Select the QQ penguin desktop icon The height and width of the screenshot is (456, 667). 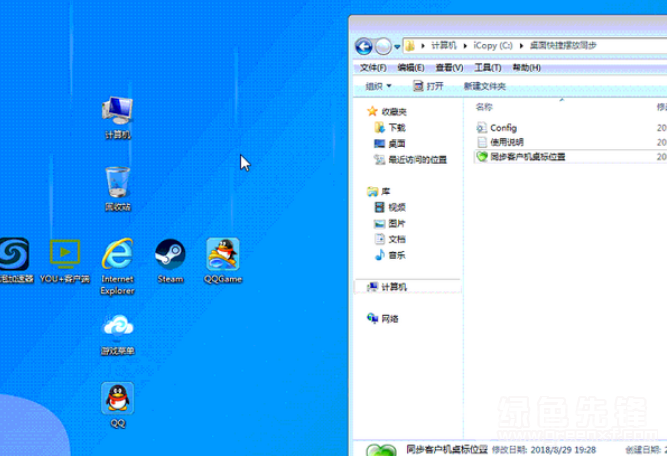(117, 405)
